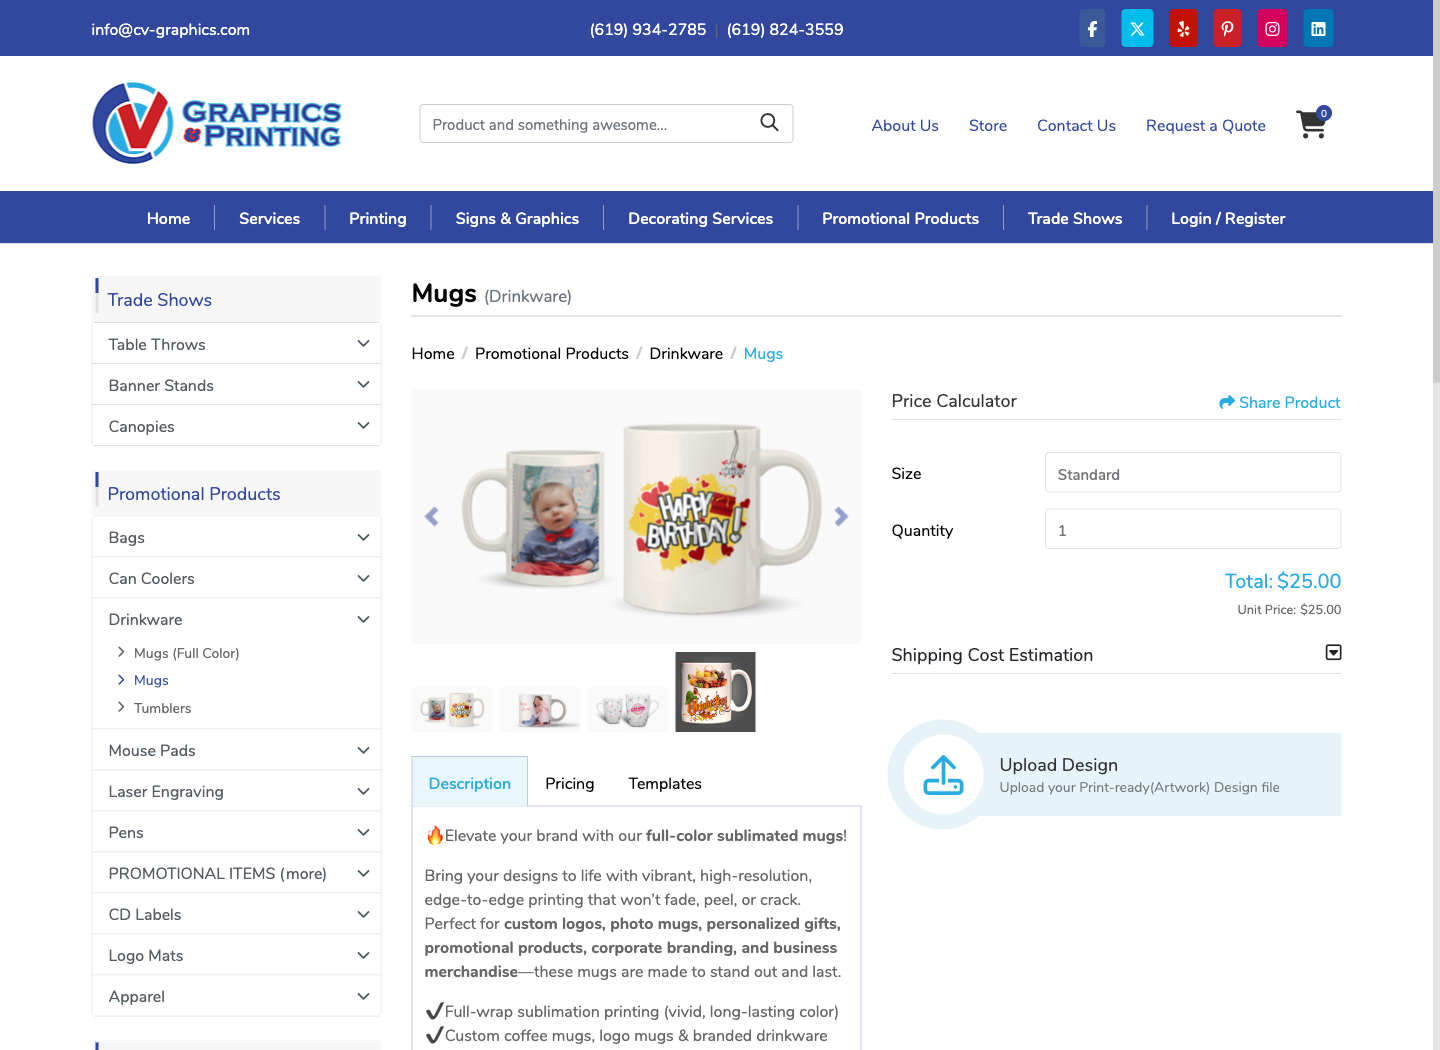Open the Tumblers subcategory

[x=162, y=708]
